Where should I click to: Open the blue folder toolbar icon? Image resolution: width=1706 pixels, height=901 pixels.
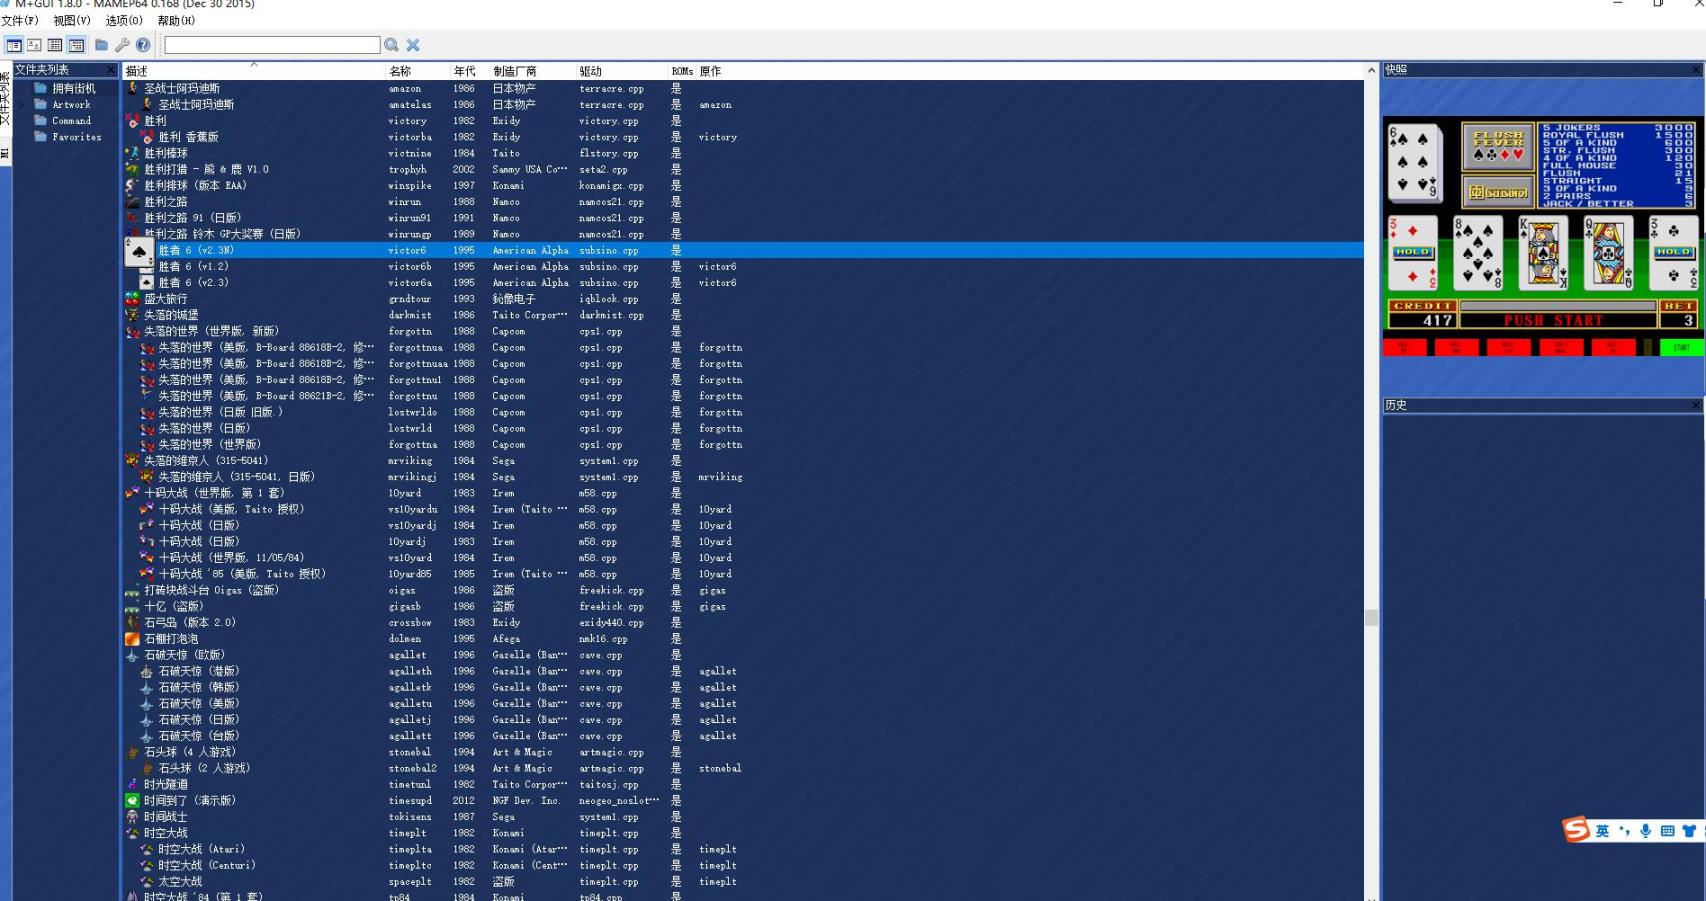(101, 45)
